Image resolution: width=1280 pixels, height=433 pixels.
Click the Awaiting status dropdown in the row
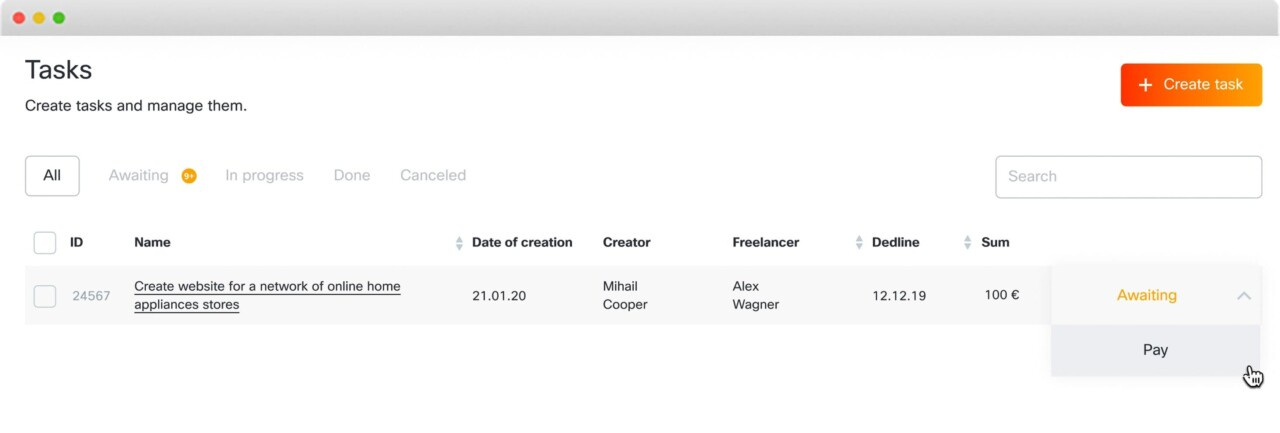(x=1146, y=296)
